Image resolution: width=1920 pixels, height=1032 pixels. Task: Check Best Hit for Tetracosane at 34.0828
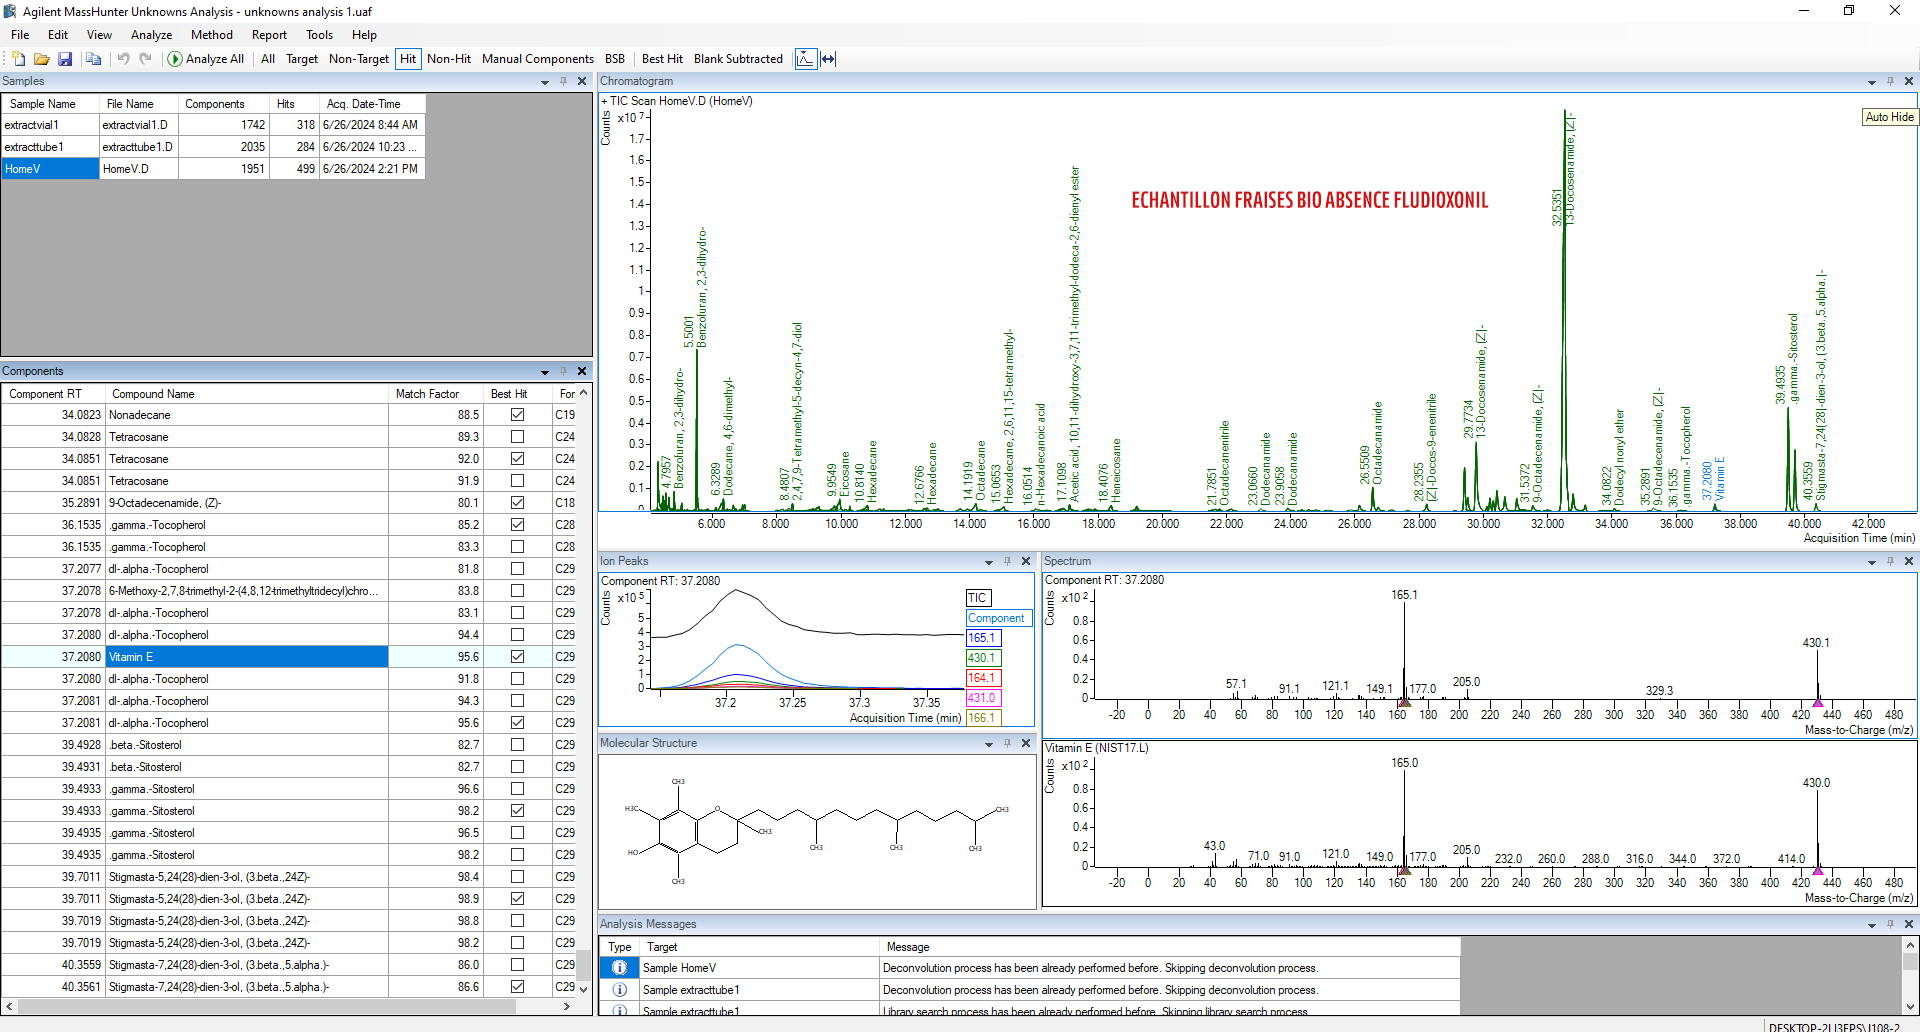517,437
